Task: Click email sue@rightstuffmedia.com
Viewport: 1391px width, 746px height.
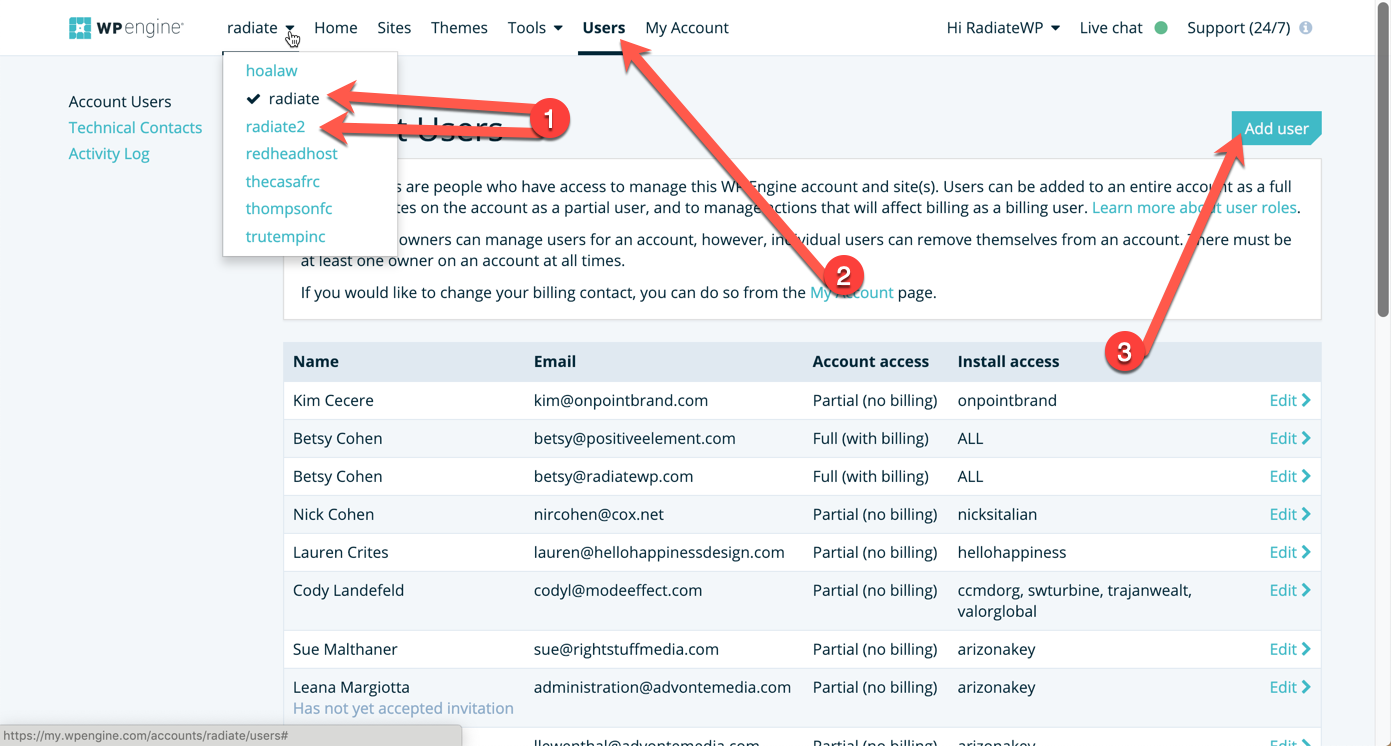Action: click(626, 649)
